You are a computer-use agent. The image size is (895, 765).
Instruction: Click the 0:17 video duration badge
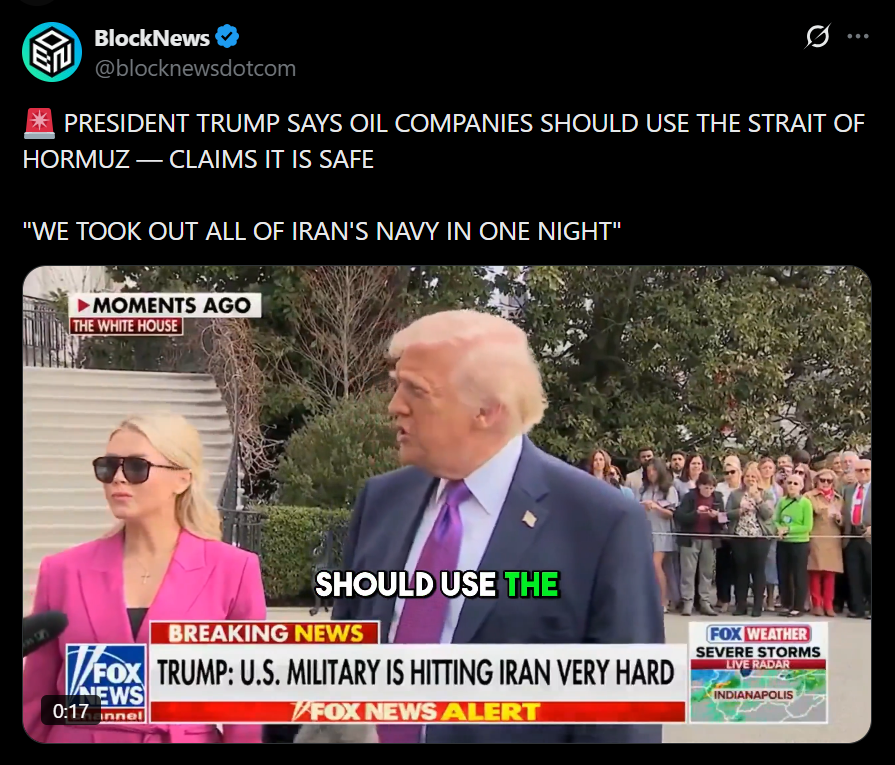[x=71, y=711]
